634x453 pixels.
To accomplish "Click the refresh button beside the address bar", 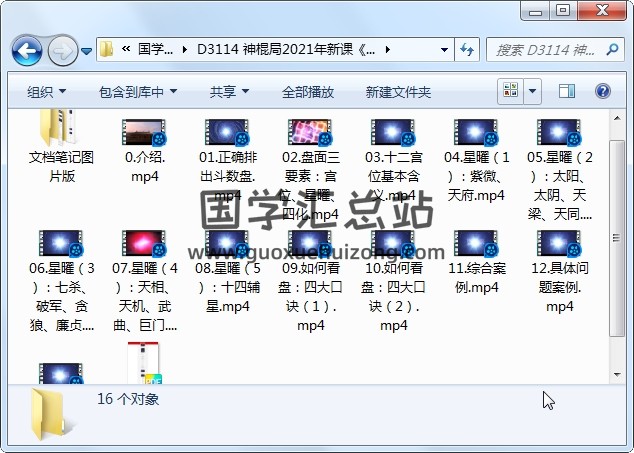I will (x=467, y=49).
